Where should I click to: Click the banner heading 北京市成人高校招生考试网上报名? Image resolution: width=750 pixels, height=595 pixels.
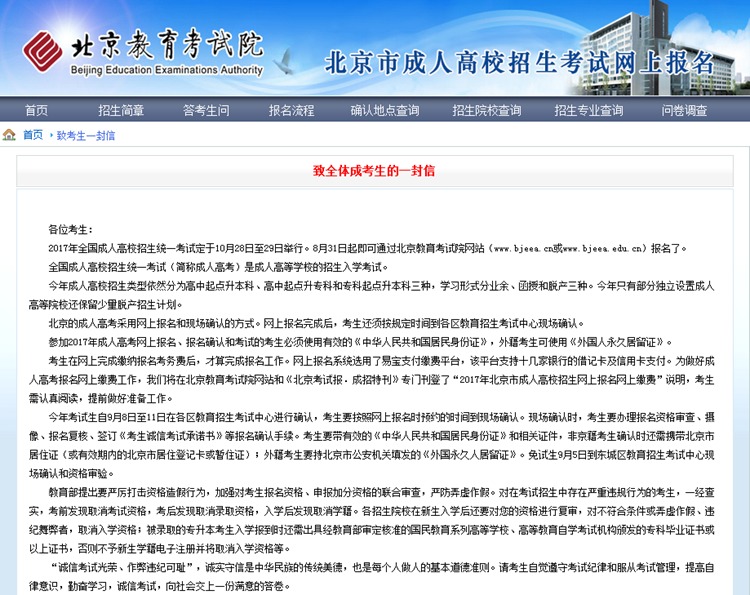520,61
